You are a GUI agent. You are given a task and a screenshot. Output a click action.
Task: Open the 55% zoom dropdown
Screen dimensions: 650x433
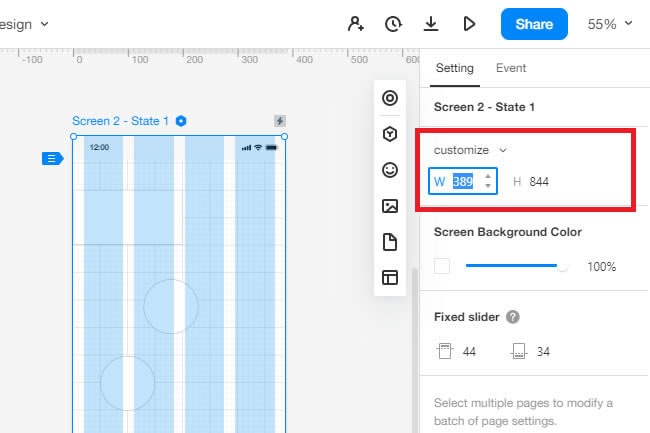pos(610,24)
